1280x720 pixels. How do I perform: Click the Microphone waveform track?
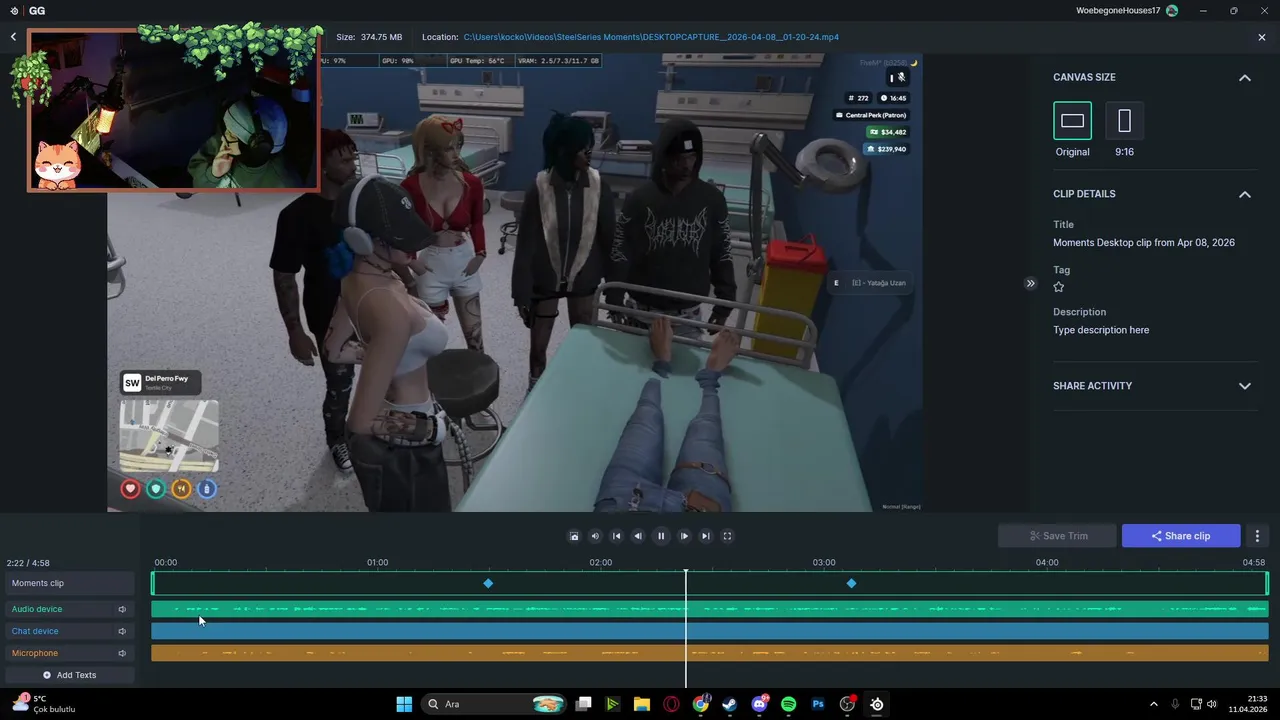709,653
